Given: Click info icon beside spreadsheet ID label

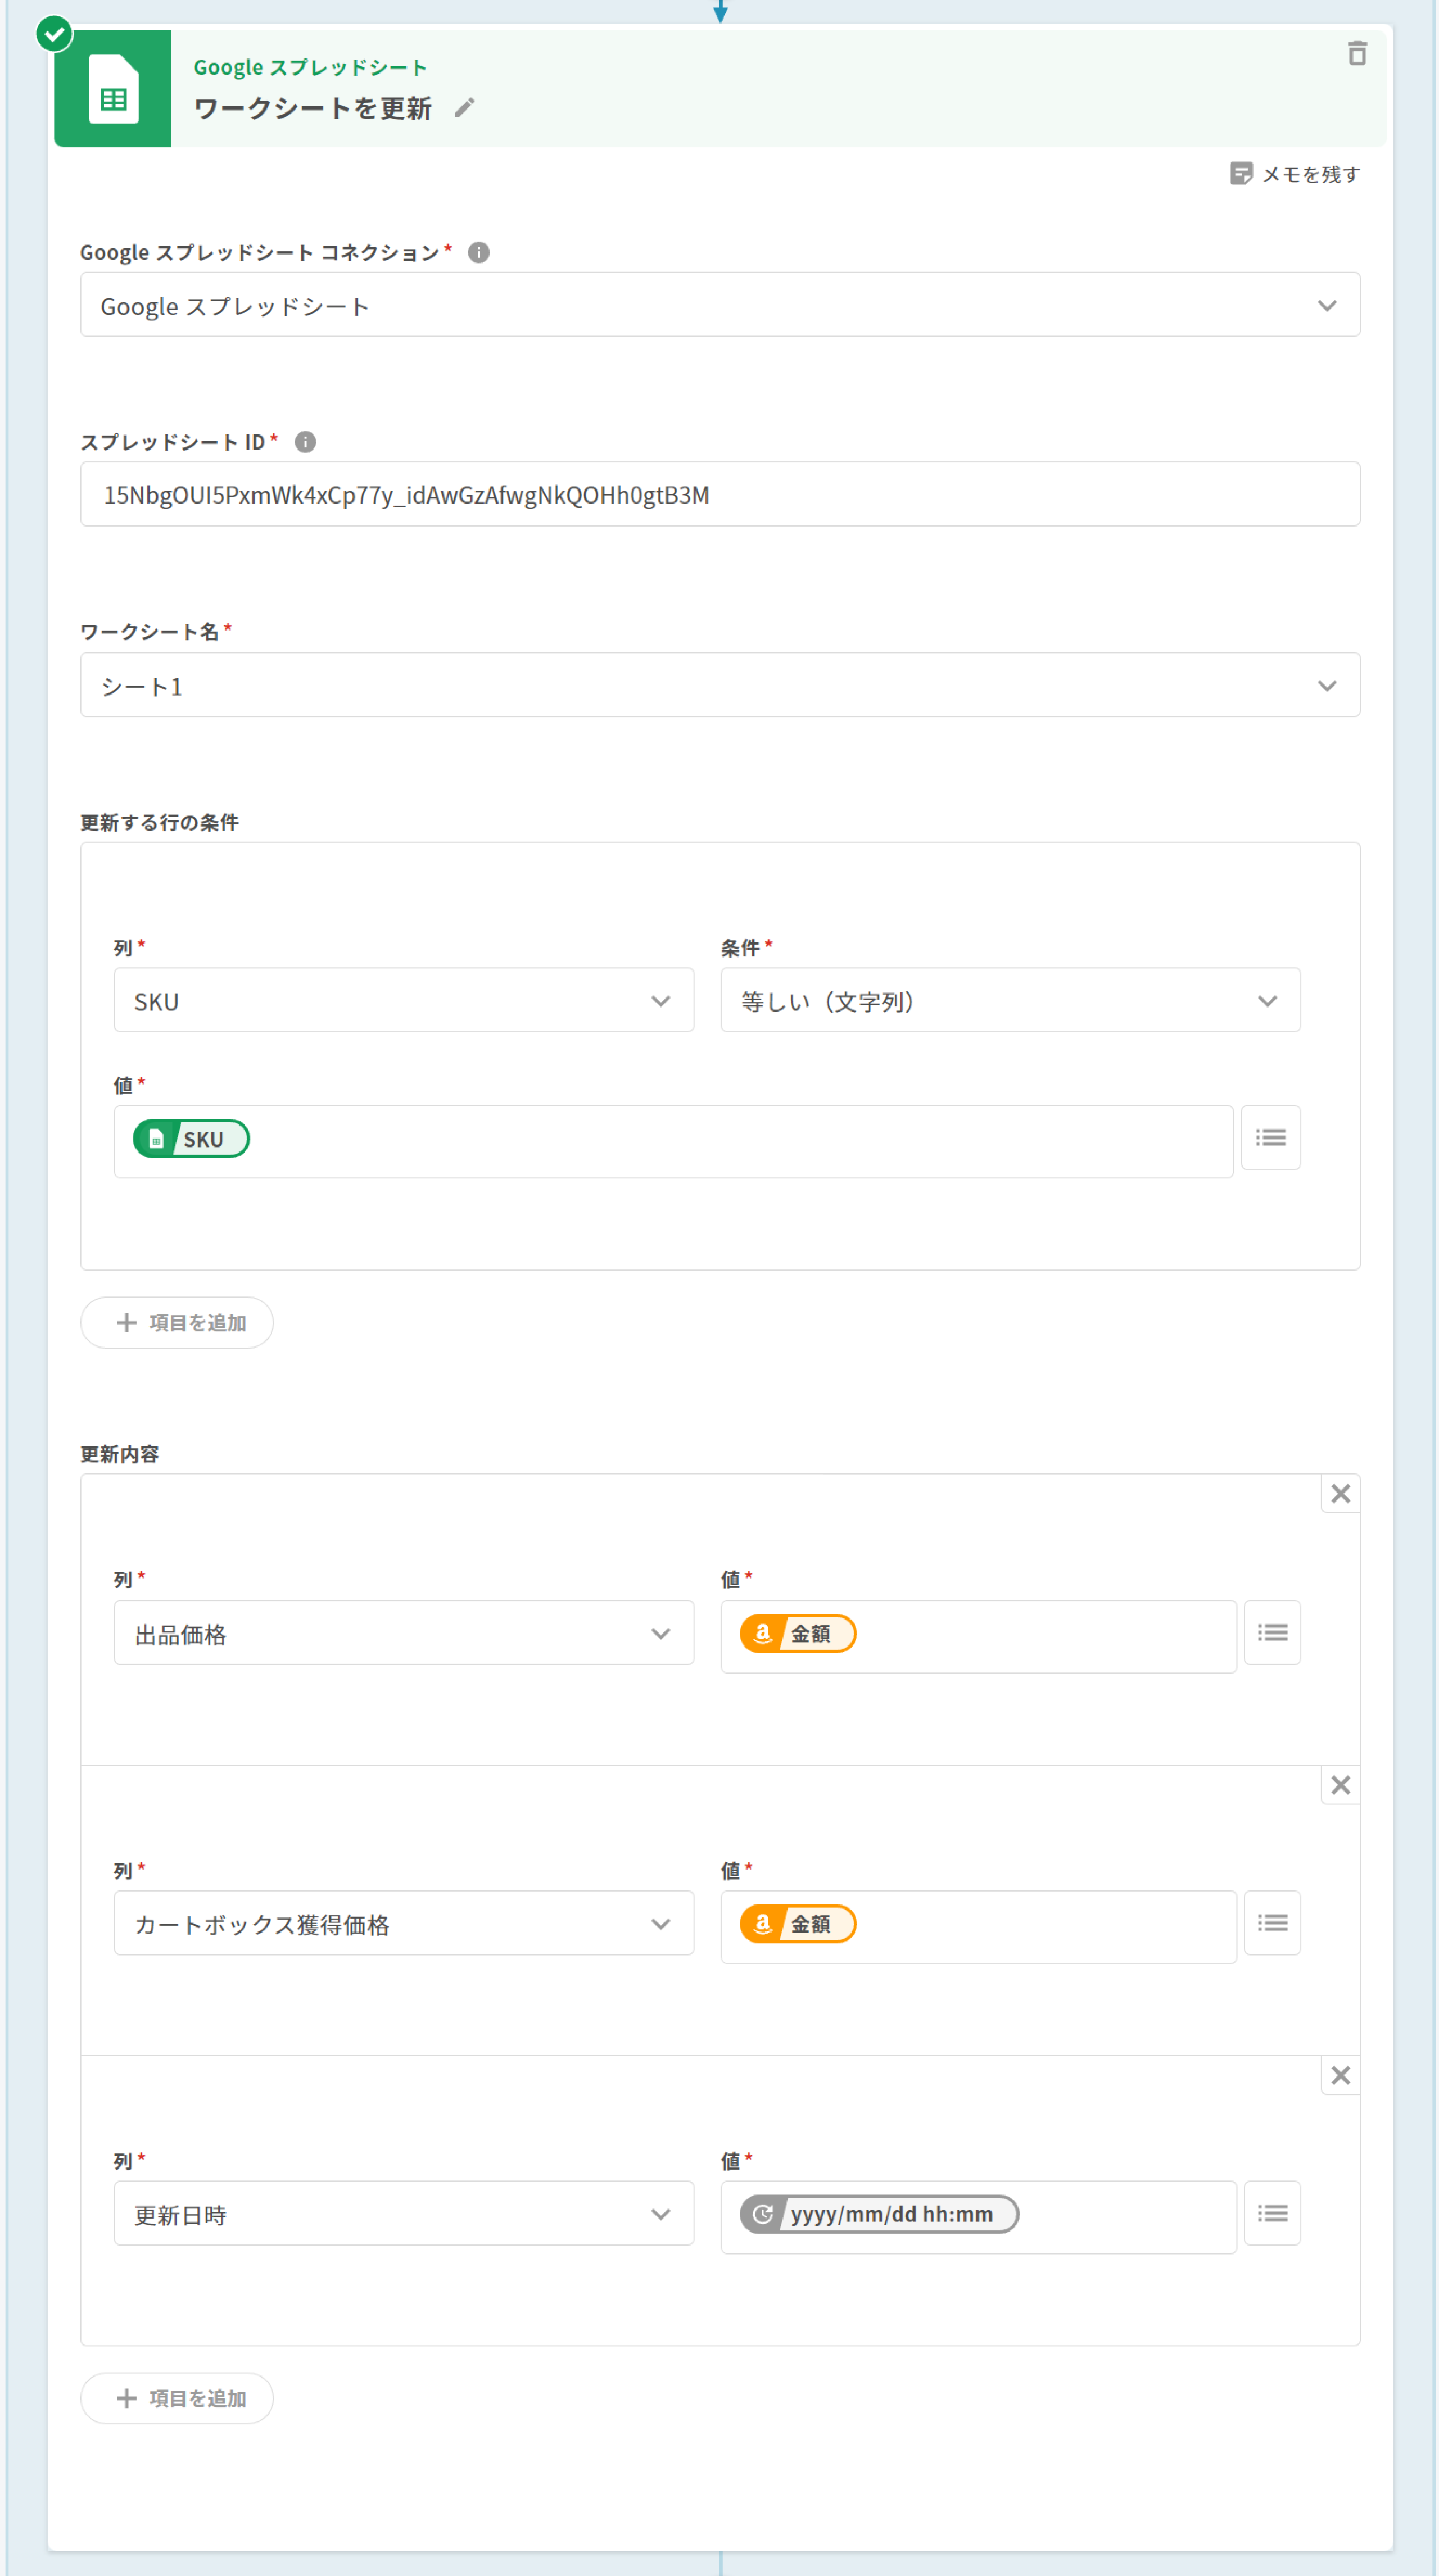Looking at the screenshot, I should click(306, 442).
